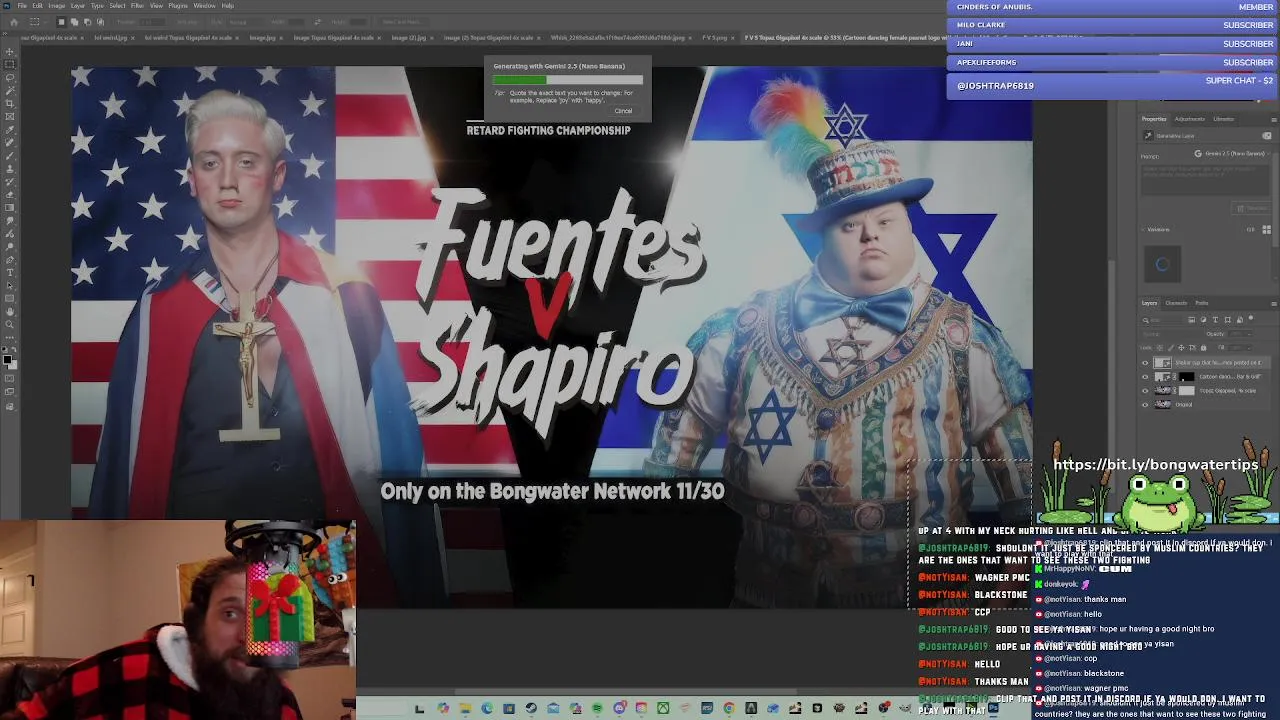
Task: Open Microsoft Edge from the taskbar
Action: pos(487,708)
